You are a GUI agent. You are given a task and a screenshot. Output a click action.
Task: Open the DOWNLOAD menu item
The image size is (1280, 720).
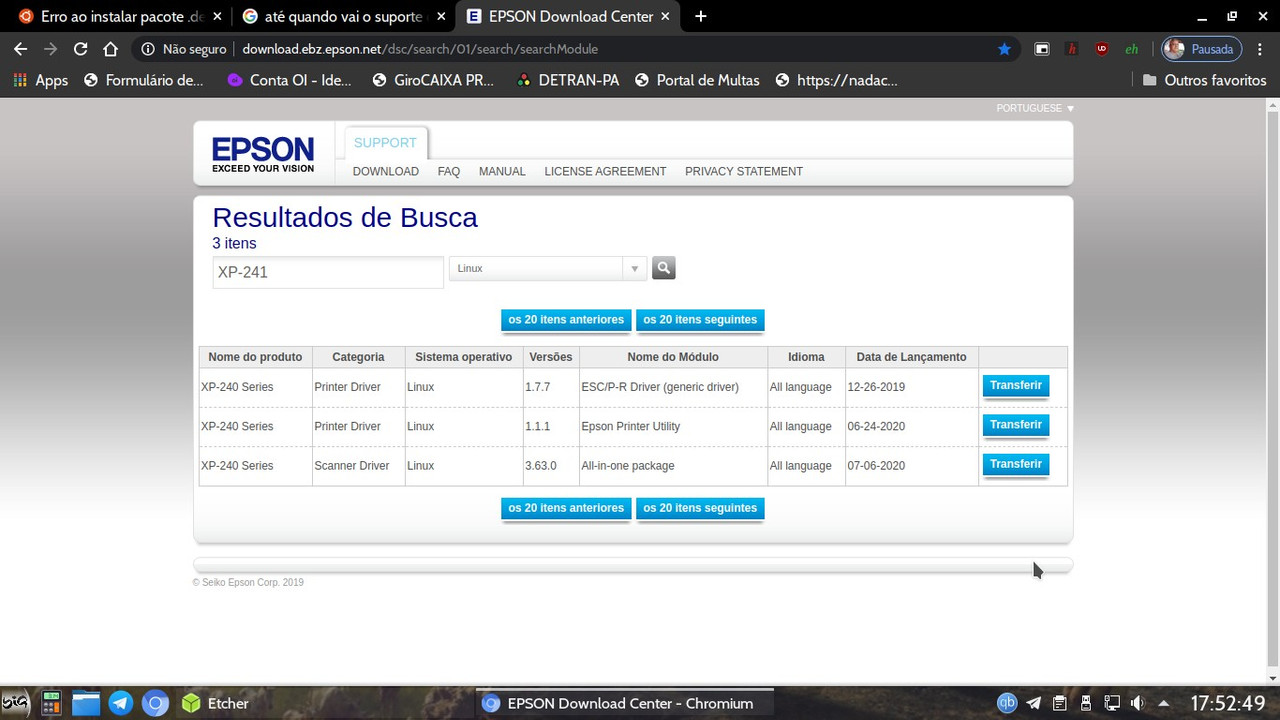pyautogui.click(x=386, y=171)
